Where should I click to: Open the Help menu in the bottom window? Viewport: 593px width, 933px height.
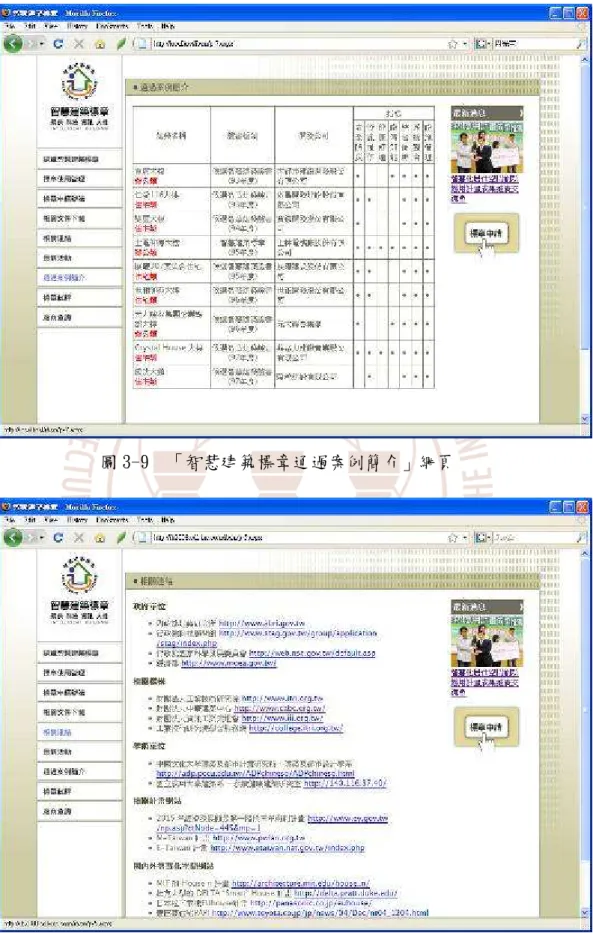click(x=167, y=520)
